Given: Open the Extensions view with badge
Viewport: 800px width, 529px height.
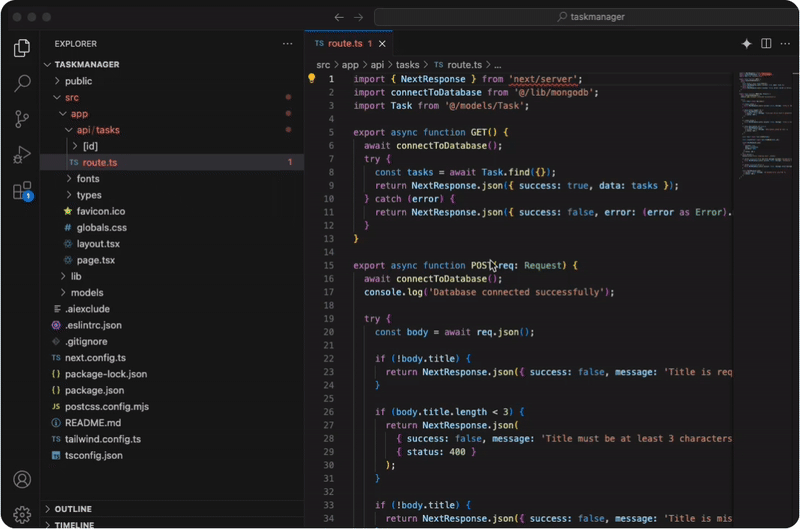Looking at the screenshot, I should click(22, 191).
